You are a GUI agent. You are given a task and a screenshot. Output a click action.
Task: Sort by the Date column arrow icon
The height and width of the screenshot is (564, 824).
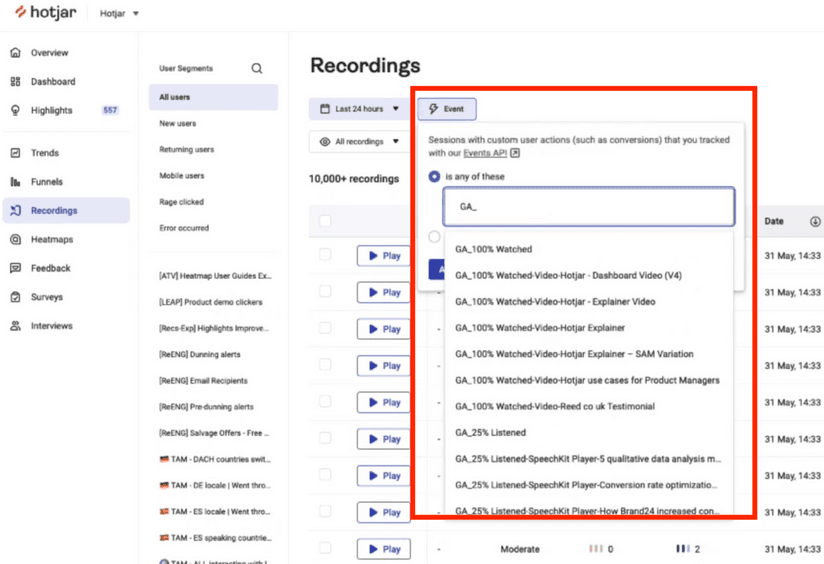[815, 221]
